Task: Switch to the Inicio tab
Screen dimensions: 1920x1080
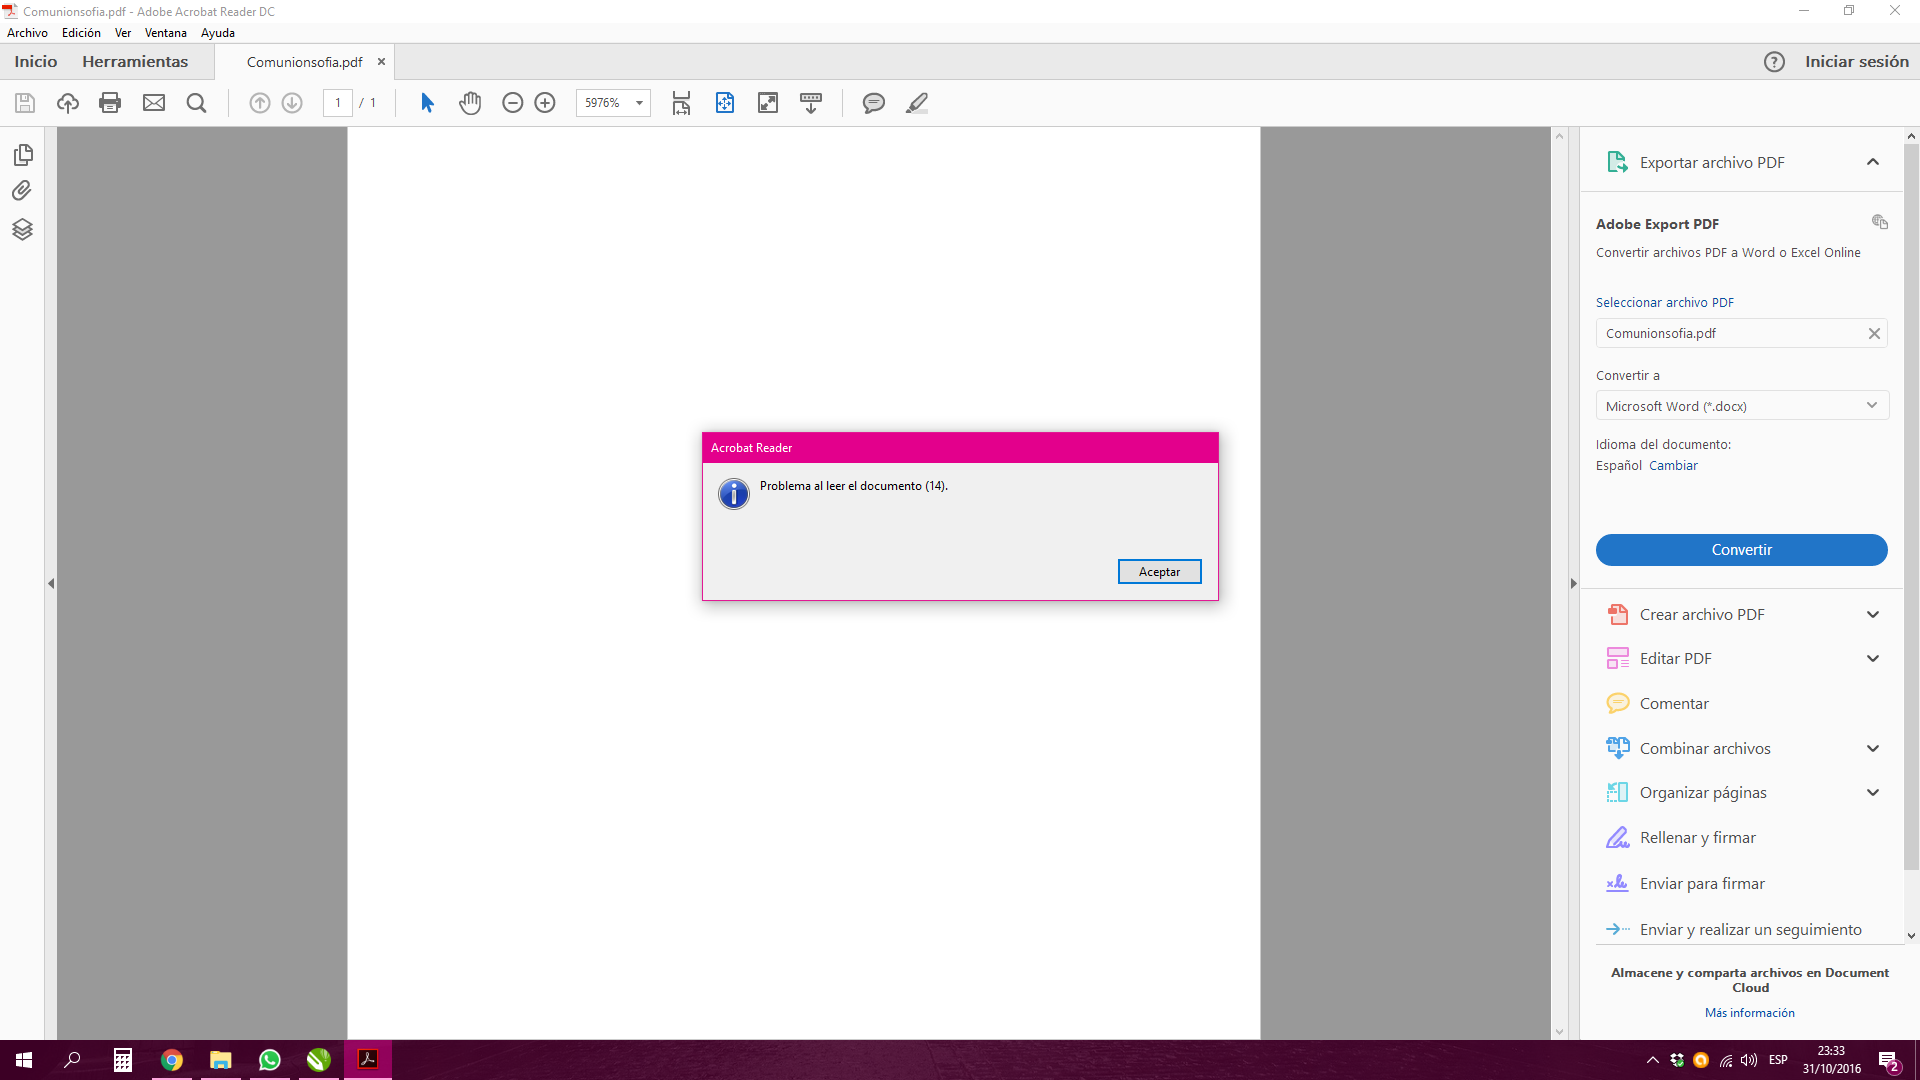Action: tap(36, 62)
